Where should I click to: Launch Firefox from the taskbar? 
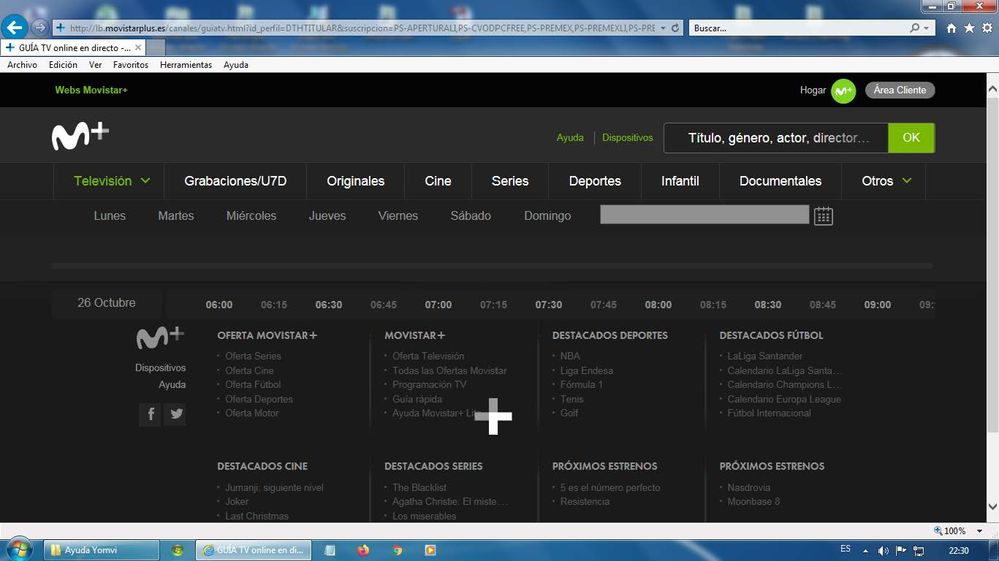362,550
